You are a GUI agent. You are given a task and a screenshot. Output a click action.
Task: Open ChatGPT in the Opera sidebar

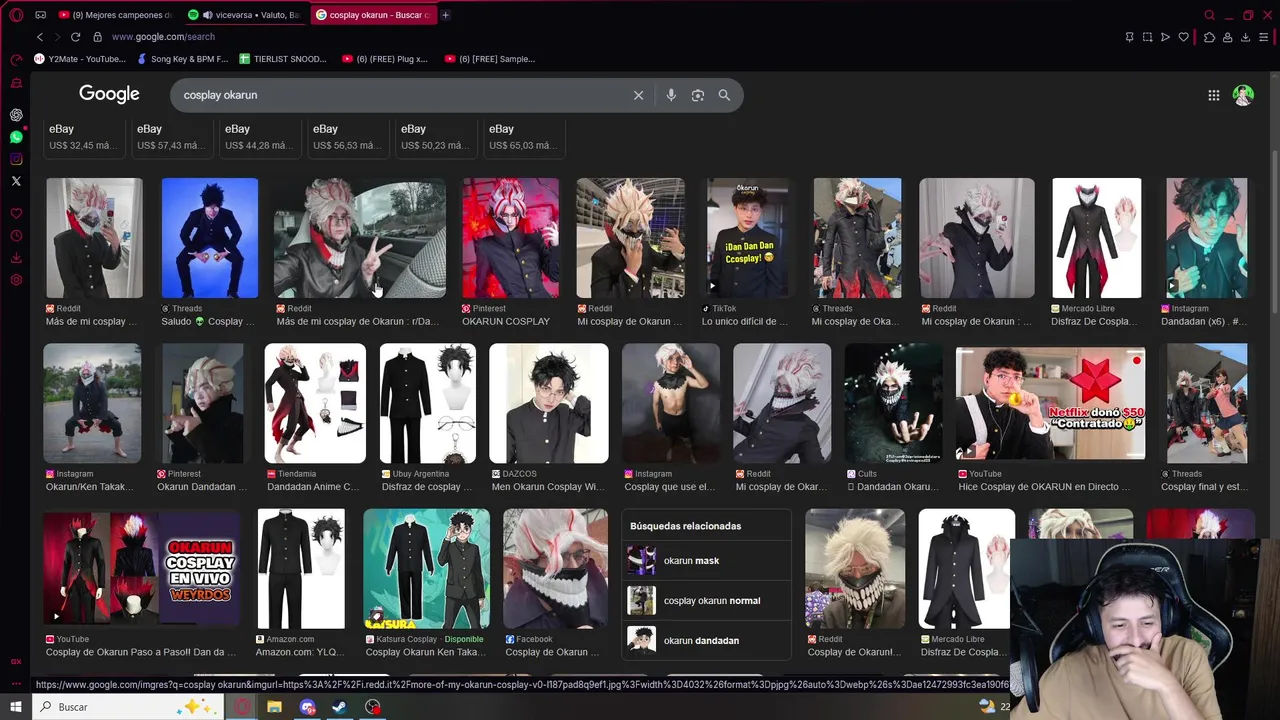click(x=16, y=115)
